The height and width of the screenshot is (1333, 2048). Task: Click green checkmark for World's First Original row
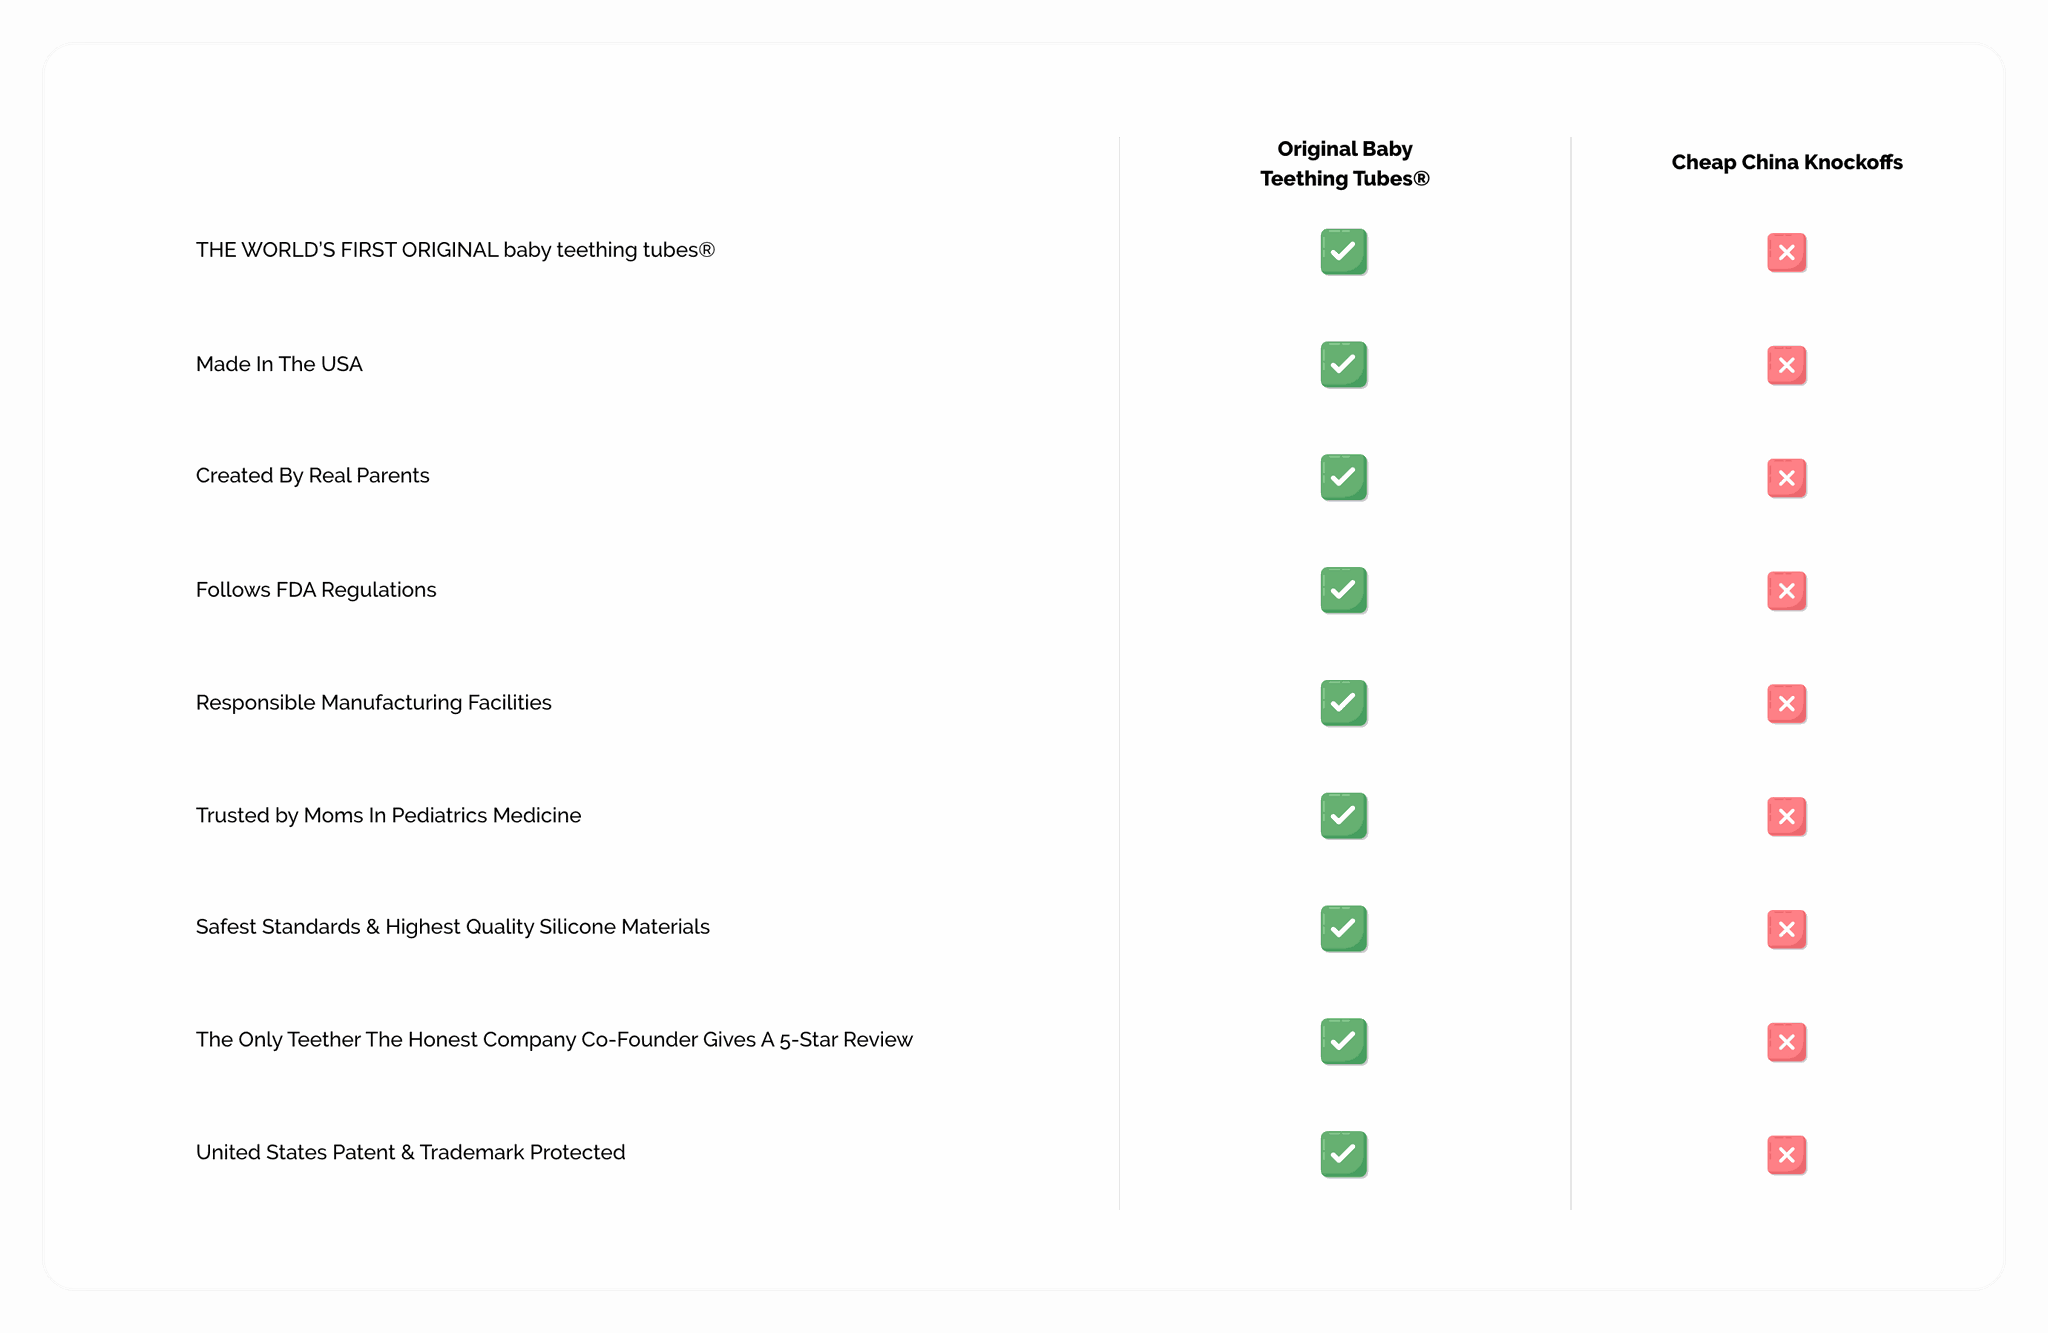pos(1343,252)
